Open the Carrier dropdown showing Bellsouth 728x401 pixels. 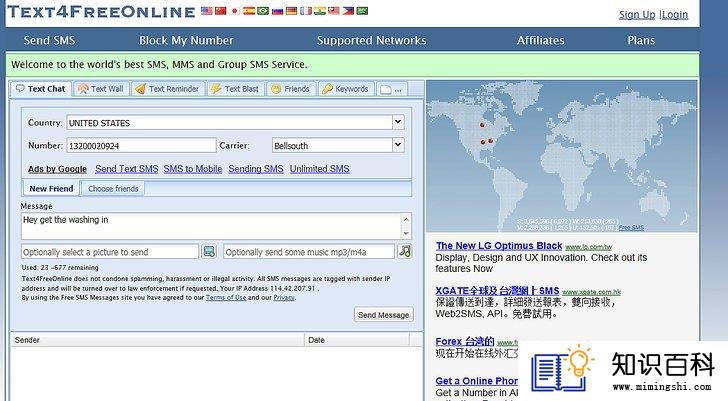(397, 145)
